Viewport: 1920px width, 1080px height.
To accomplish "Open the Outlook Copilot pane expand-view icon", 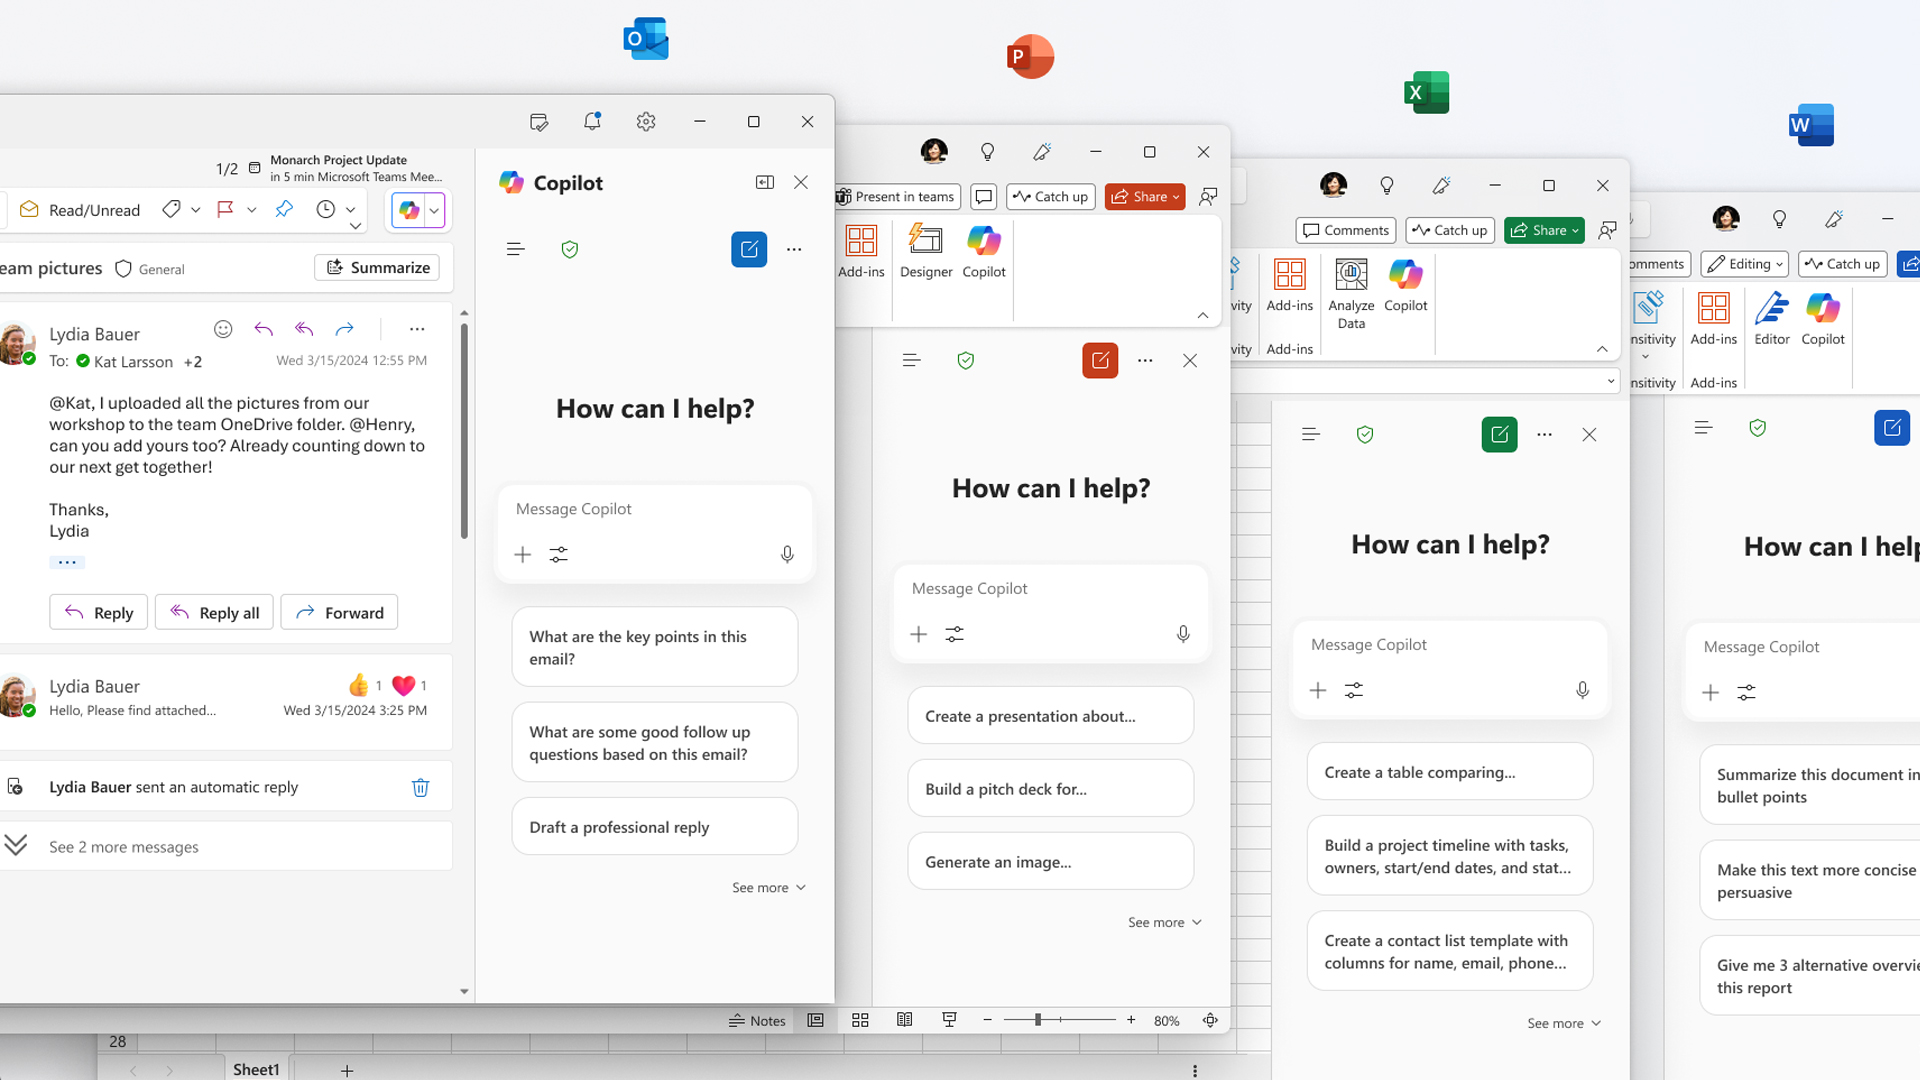I will [x=765, y=182].
